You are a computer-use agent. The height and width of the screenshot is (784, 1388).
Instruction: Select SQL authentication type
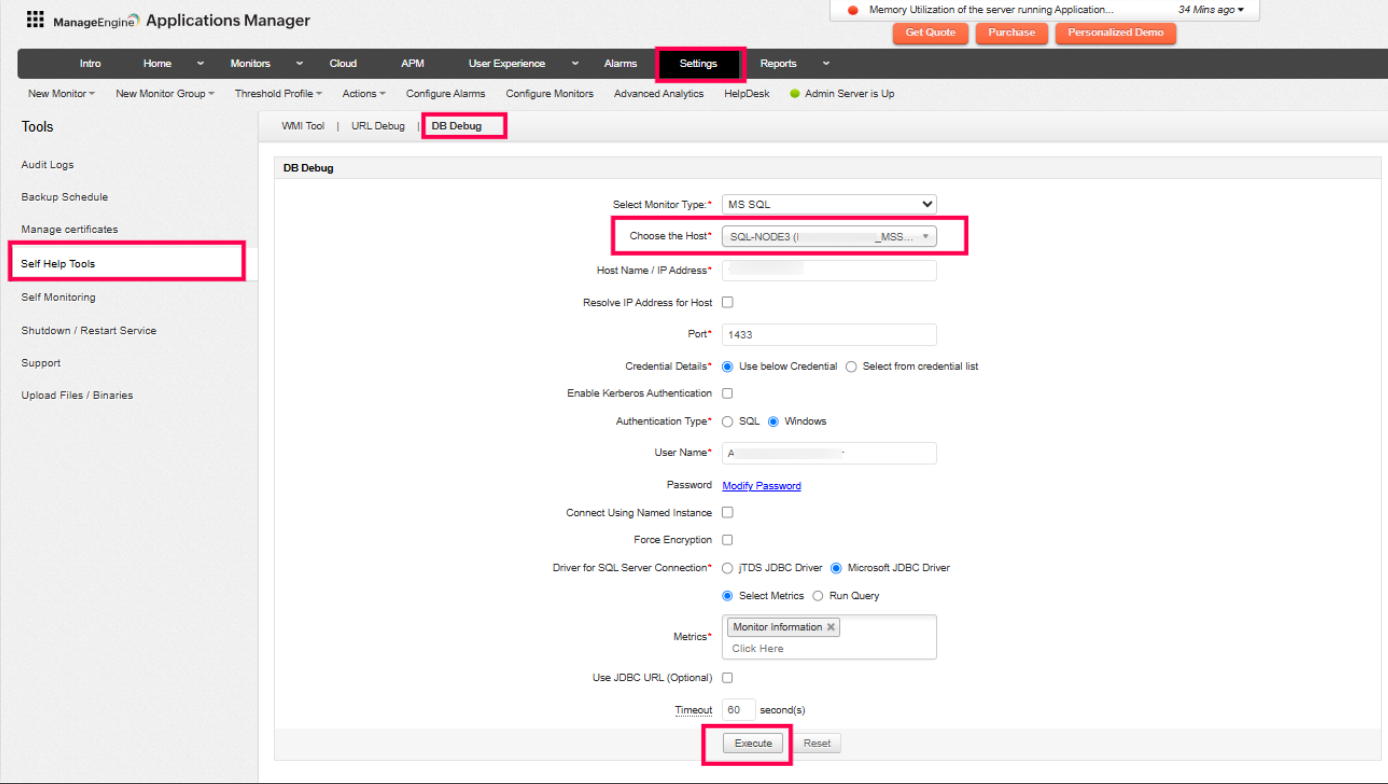click(x=728, y=422)
